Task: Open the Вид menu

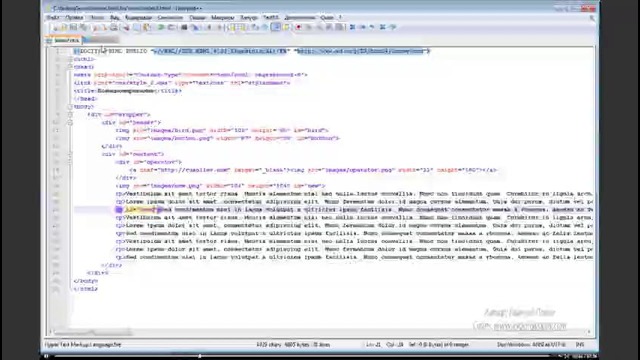Action: click(x=115, y=18)
